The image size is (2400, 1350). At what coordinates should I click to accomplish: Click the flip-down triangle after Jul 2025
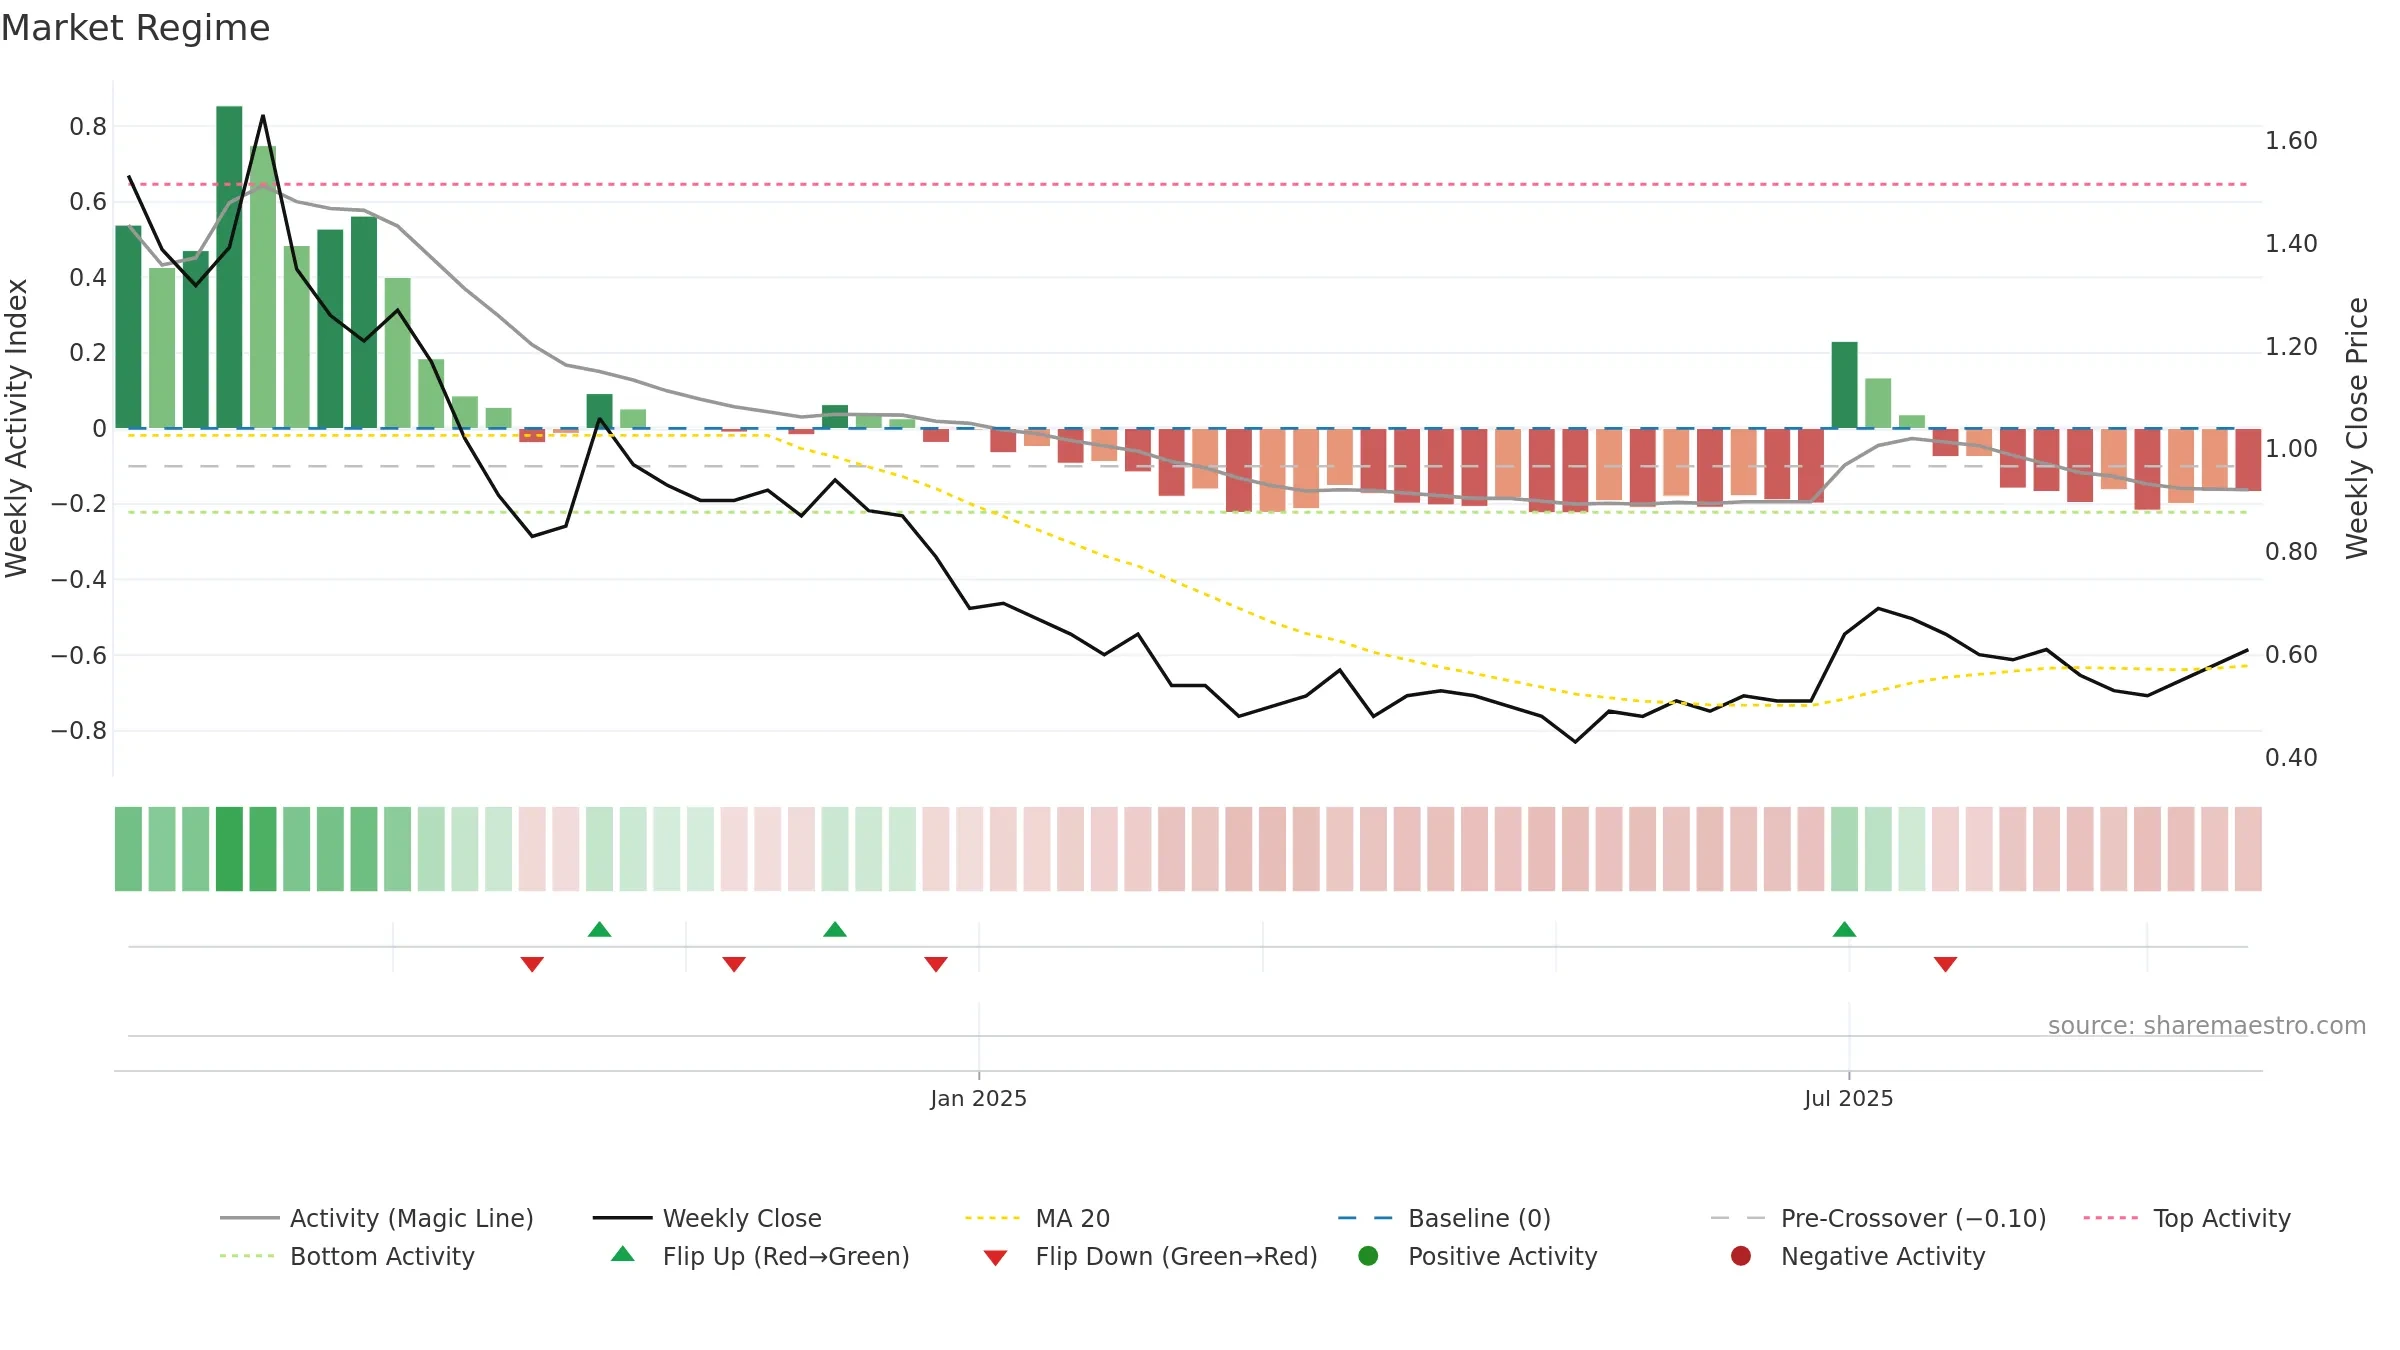pyautogui.click(x=1945, y=964)
